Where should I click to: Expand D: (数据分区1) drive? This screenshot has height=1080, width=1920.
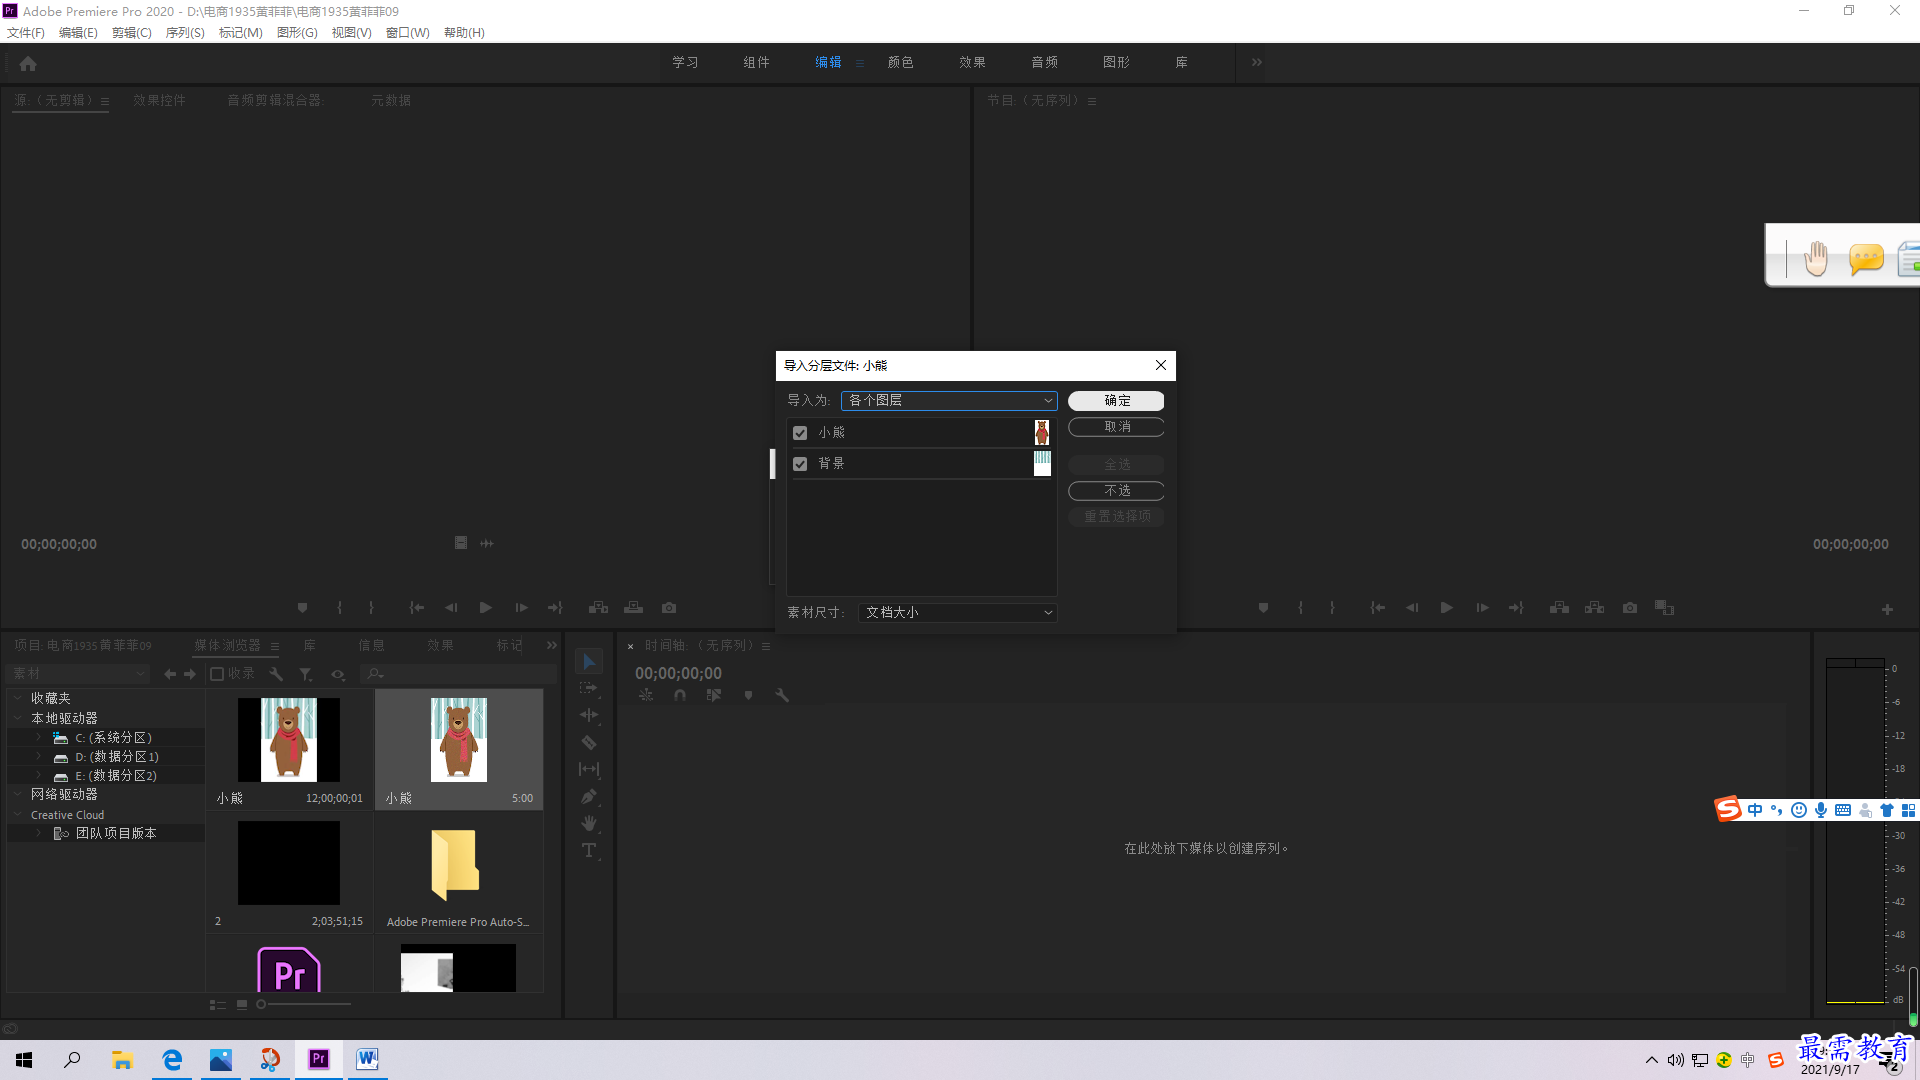coord(39,756)
